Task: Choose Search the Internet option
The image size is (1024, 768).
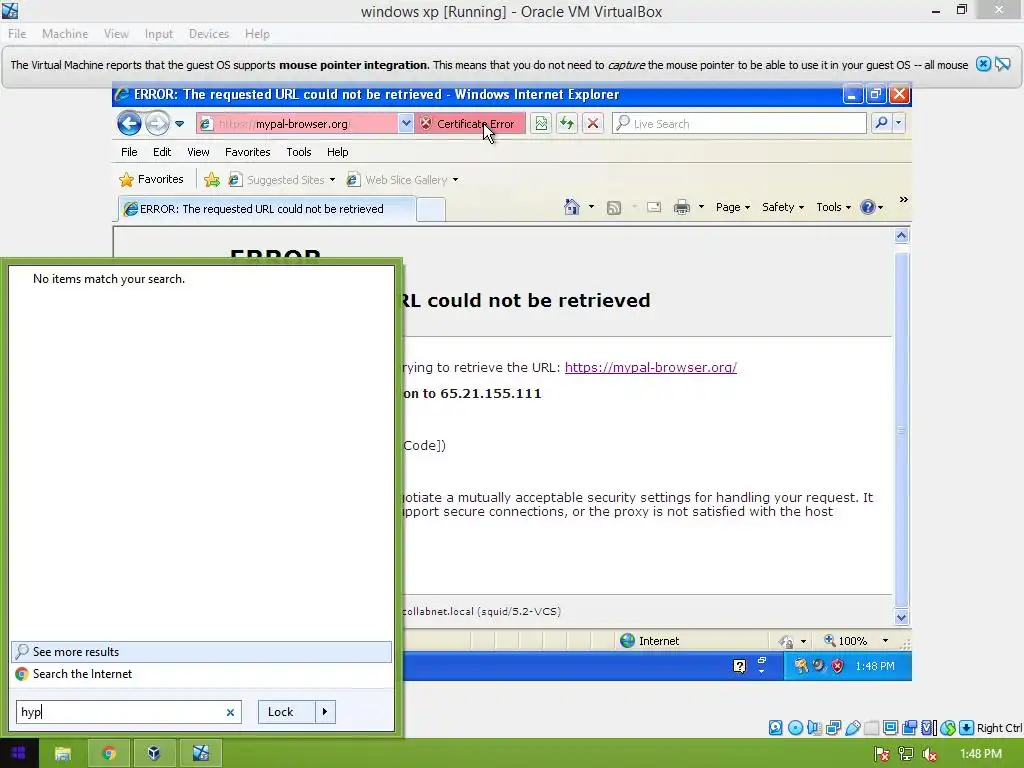Action: (x=201, y=674)
